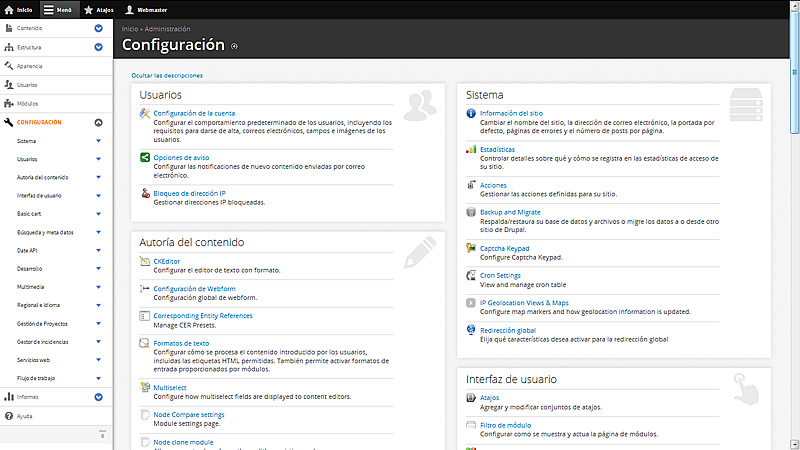The height and width of the screenshot is (450, 800).
Task: Open Node clone module link
Action: point(183,442)
